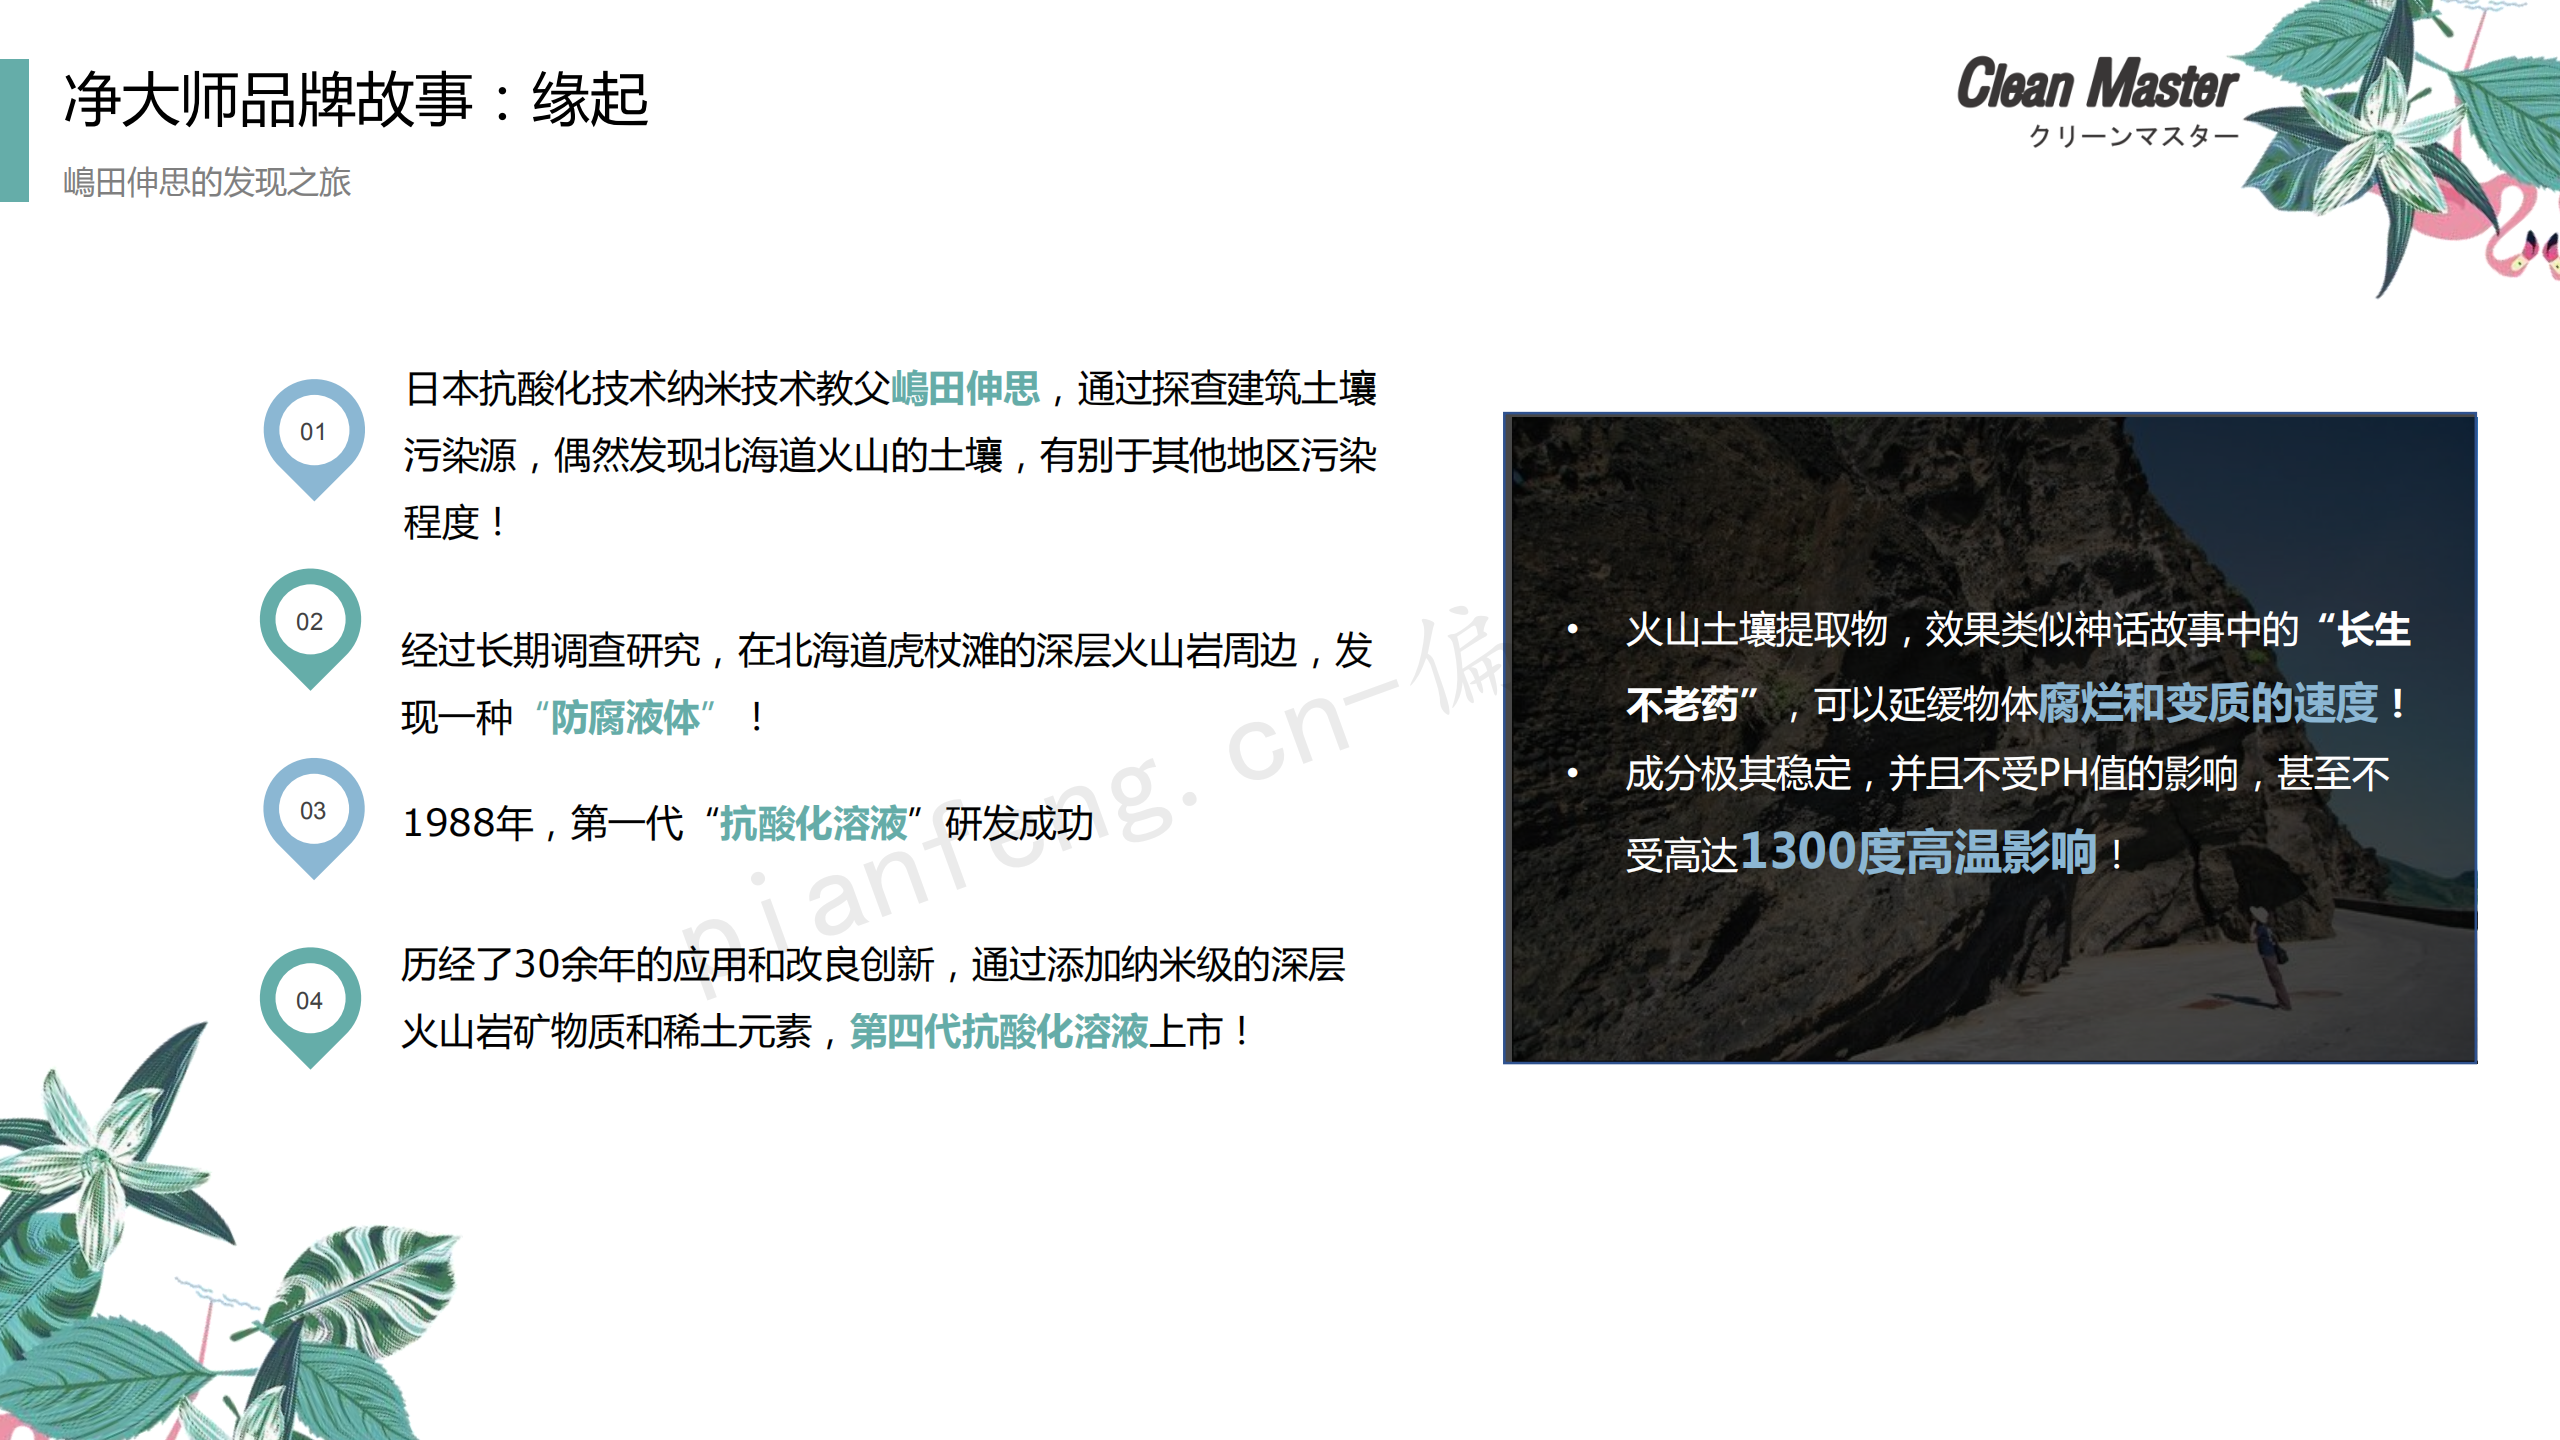Click the bold quote 长生不老药
The image size is (2560, 1440).
click(2018, 667)
